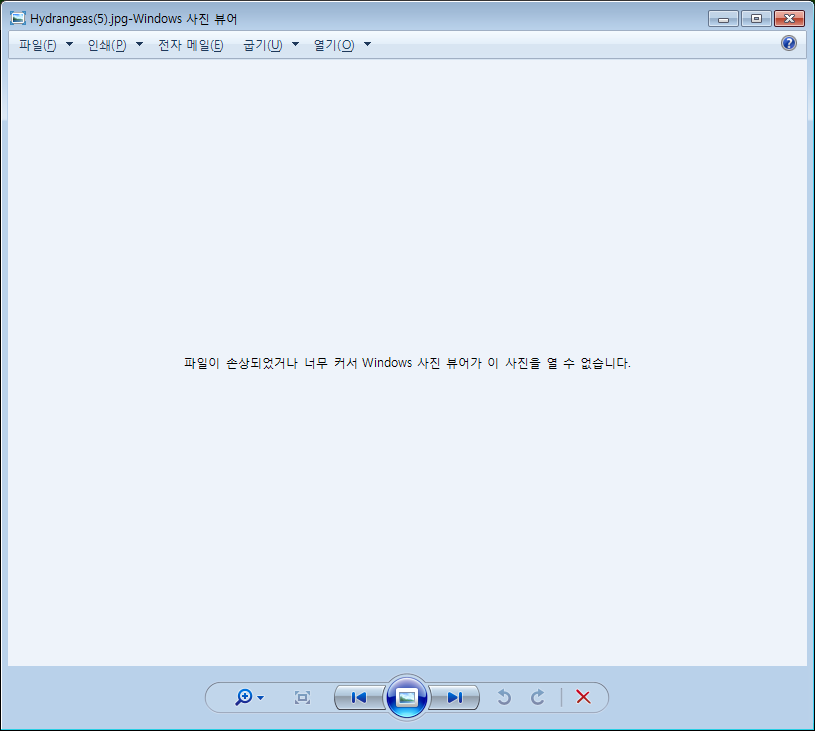Expand the 열기(O) dropdown arrow
This screenshot has width=815, height=731.
tap(367, 44)
